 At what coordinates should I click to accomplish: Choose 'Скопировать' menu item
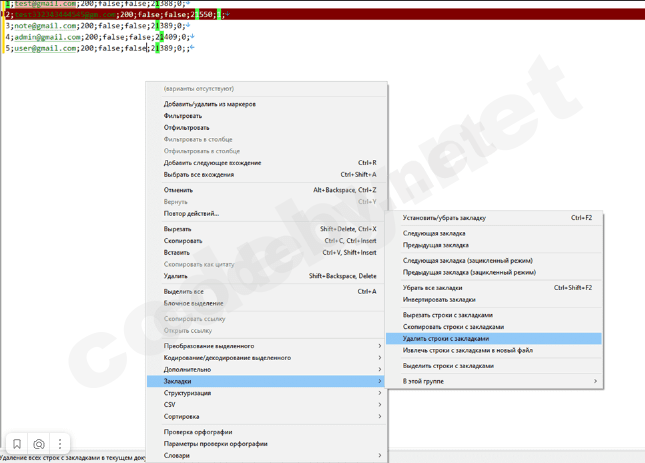click(x=267, y=241)
